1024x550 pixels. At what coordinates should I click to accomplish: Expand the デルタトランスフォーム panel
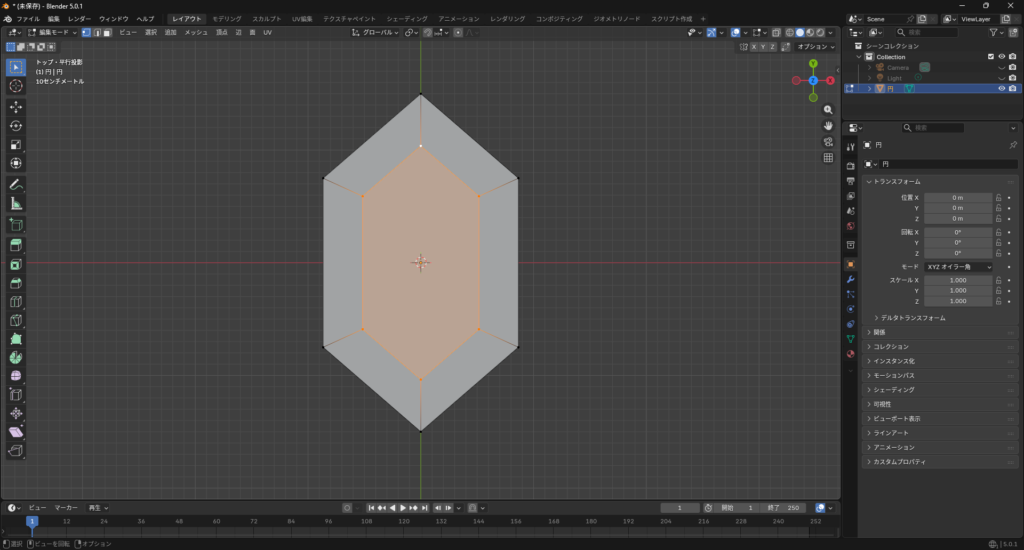[x=910, y=317]
